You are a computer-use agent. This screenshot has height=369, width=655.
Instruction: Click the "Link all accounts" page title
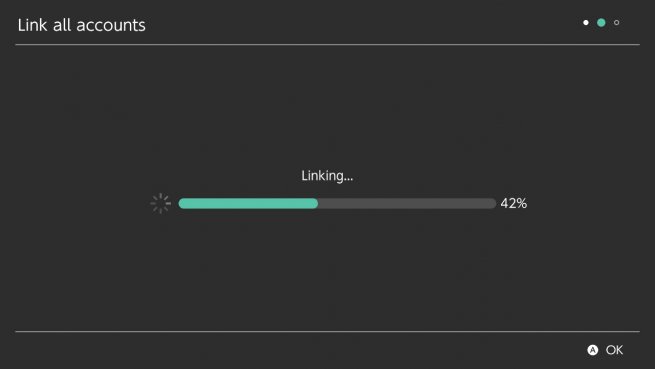pyautogui.click(x=81, y=25)
